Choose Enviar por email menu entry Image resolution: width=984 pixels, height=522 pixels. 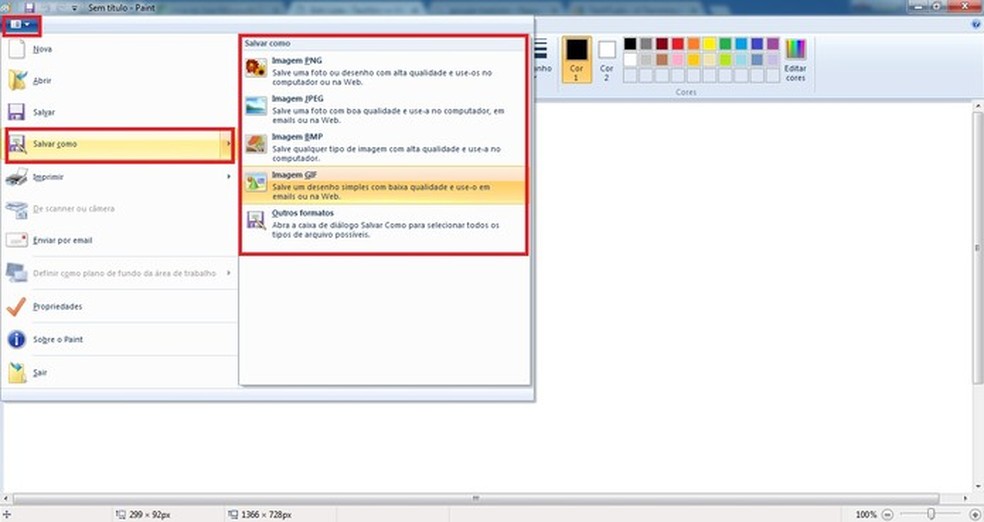pos(119,240)
